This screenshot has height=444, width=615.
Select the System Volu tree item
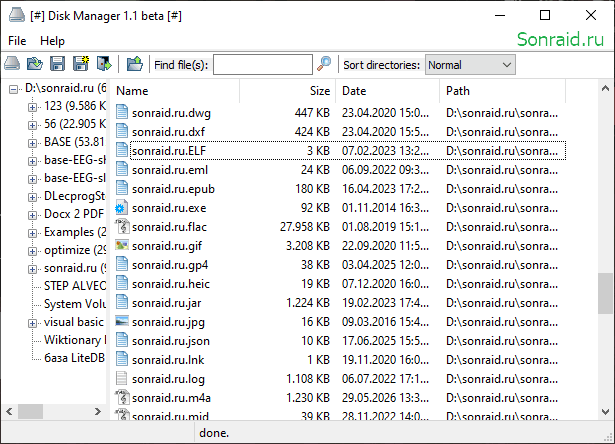[x=75, y=304]
